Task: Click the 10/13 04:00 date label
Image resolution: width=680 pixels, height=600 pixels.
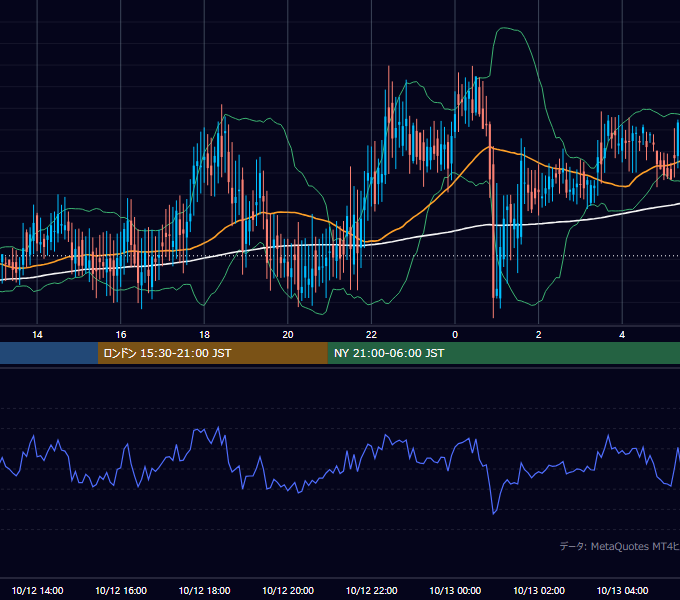Action: (622, 590)
